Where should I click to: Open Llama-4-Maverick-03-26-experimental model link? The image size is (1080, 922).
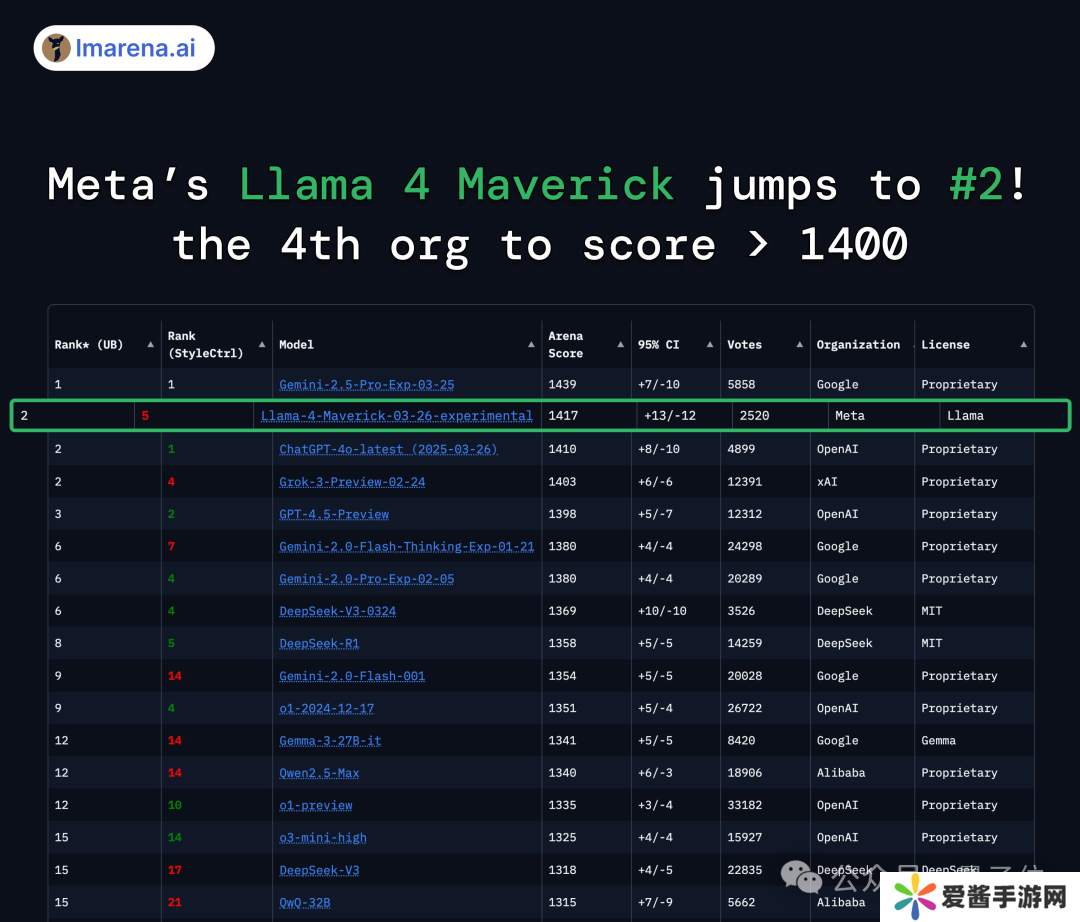click(x=396, y=416)
